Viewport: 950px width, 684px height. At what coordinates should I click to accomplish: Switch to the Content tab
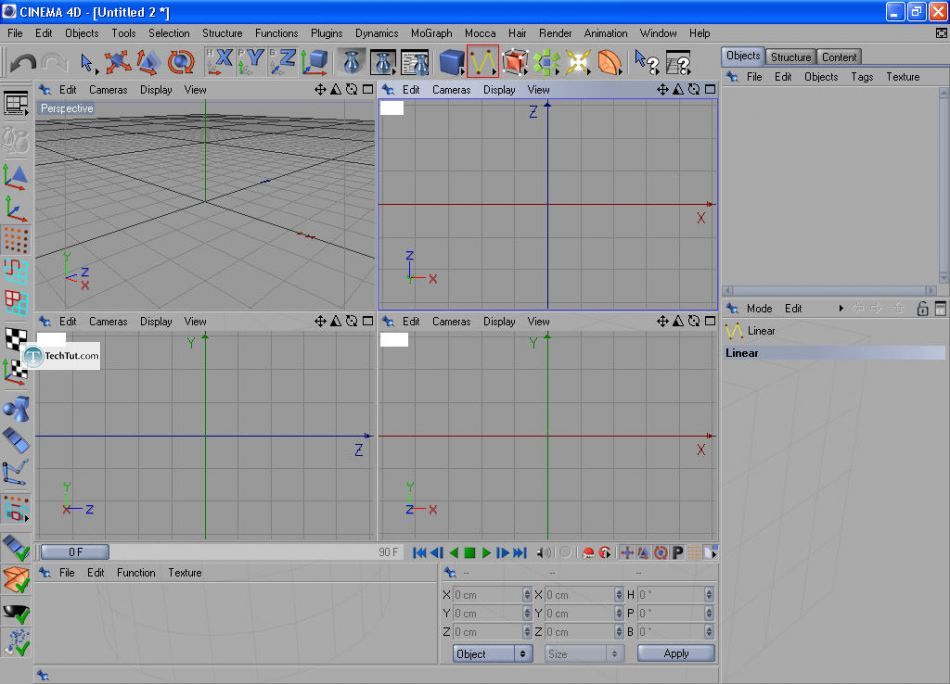click(839, 57)
